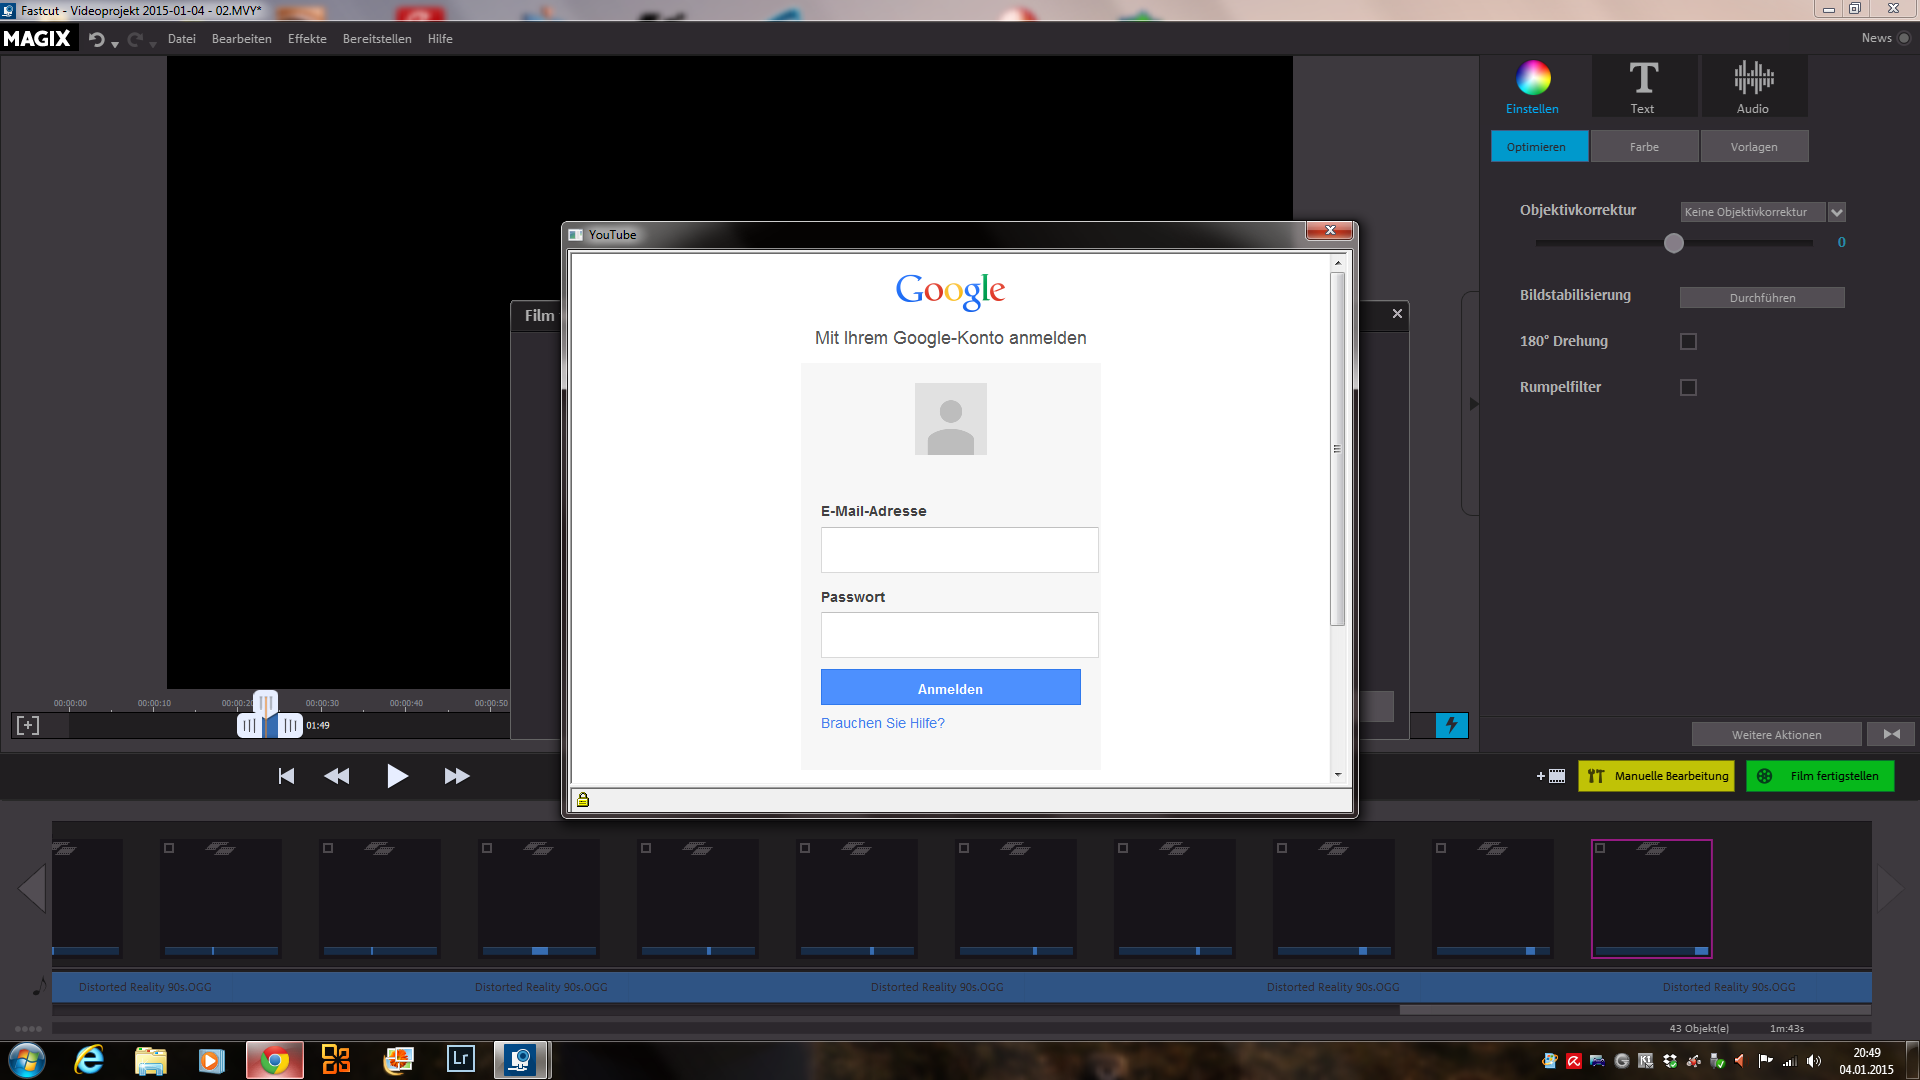Open the Effekte menu
The width and height of the screenshot is (1920, 1080).
coord(307,39)
